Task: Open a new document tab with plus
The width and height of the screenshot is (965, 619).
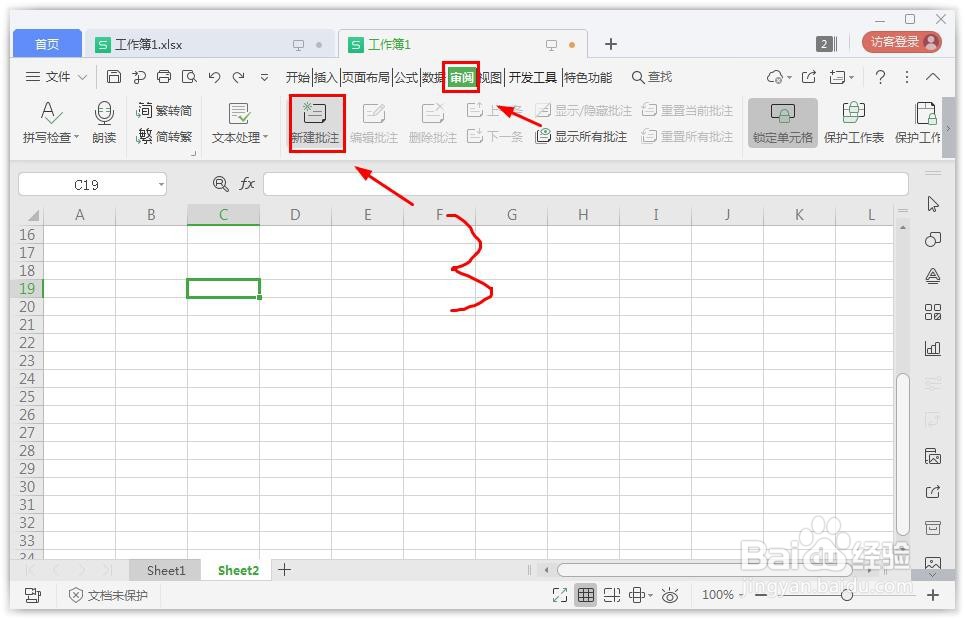Action: click(611, 44)
